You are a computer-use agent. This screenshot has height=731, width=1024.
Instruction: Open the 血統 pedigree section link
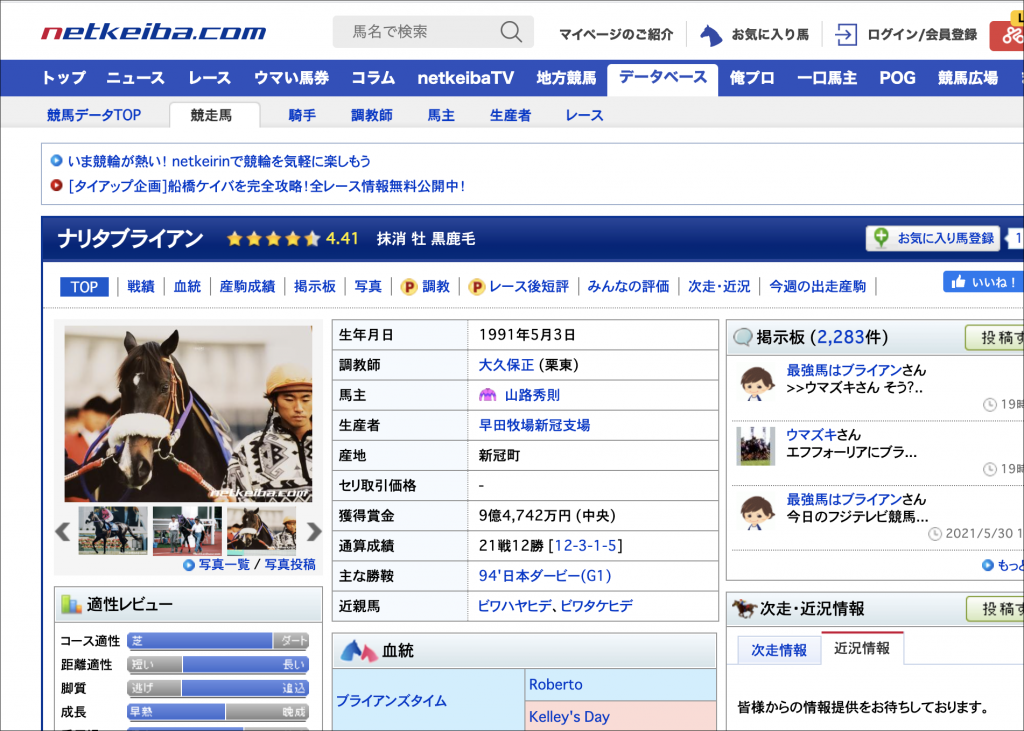click(187, 287)
